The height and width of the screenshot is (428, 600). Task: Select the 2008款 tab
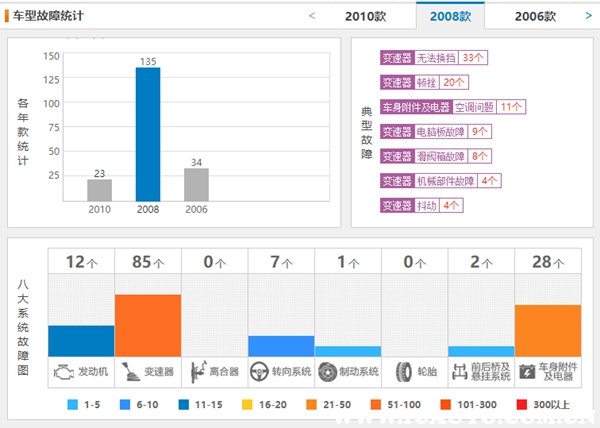pyautogui.click(x=450, y=16)
